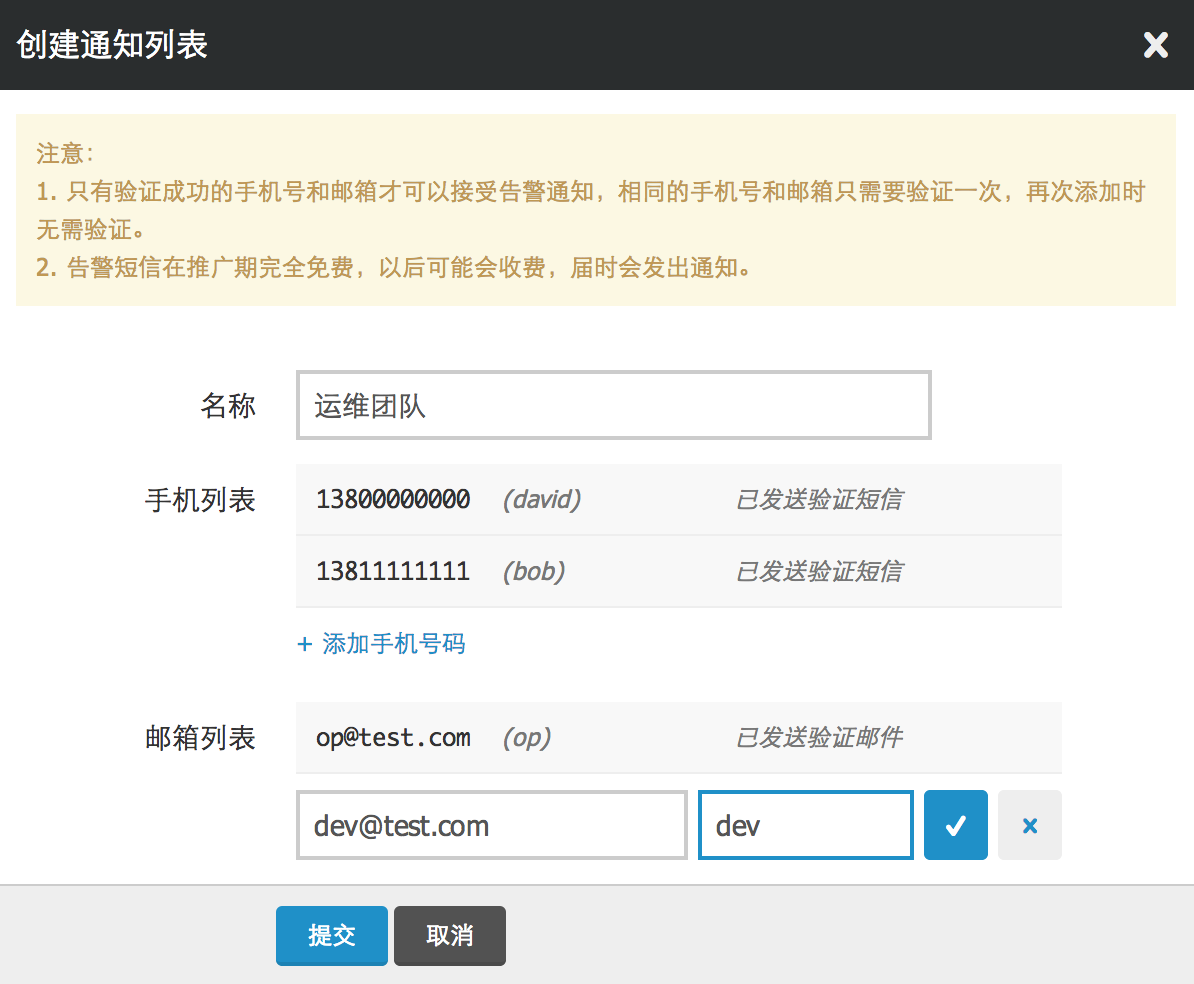
Task: Discard the new email entry with the small x button
Action: point(1029,825)
